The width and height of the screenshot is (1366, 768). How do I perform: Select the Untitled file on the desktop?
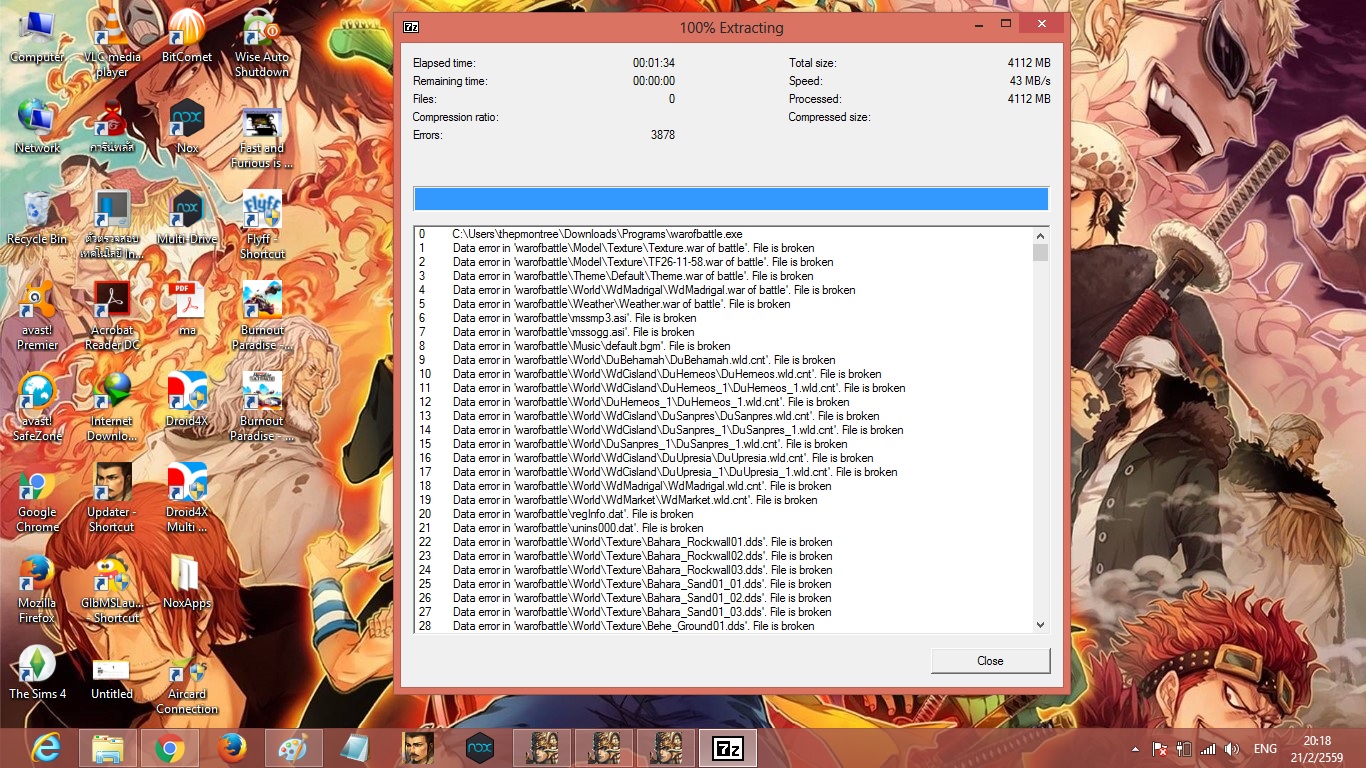tap(112, 678)
